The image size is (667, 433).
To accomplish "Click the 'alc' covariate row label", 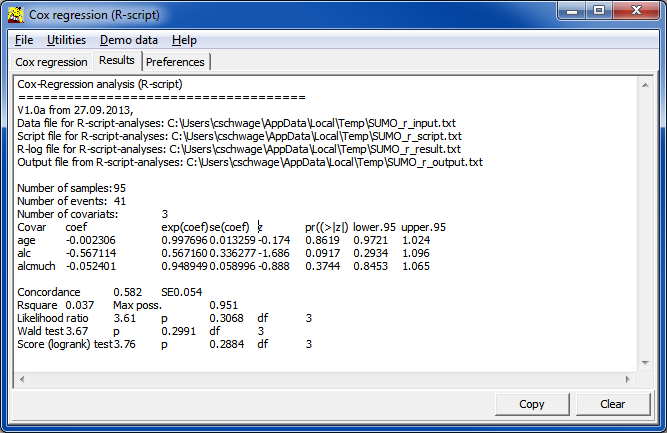I will tap(24, 254).
